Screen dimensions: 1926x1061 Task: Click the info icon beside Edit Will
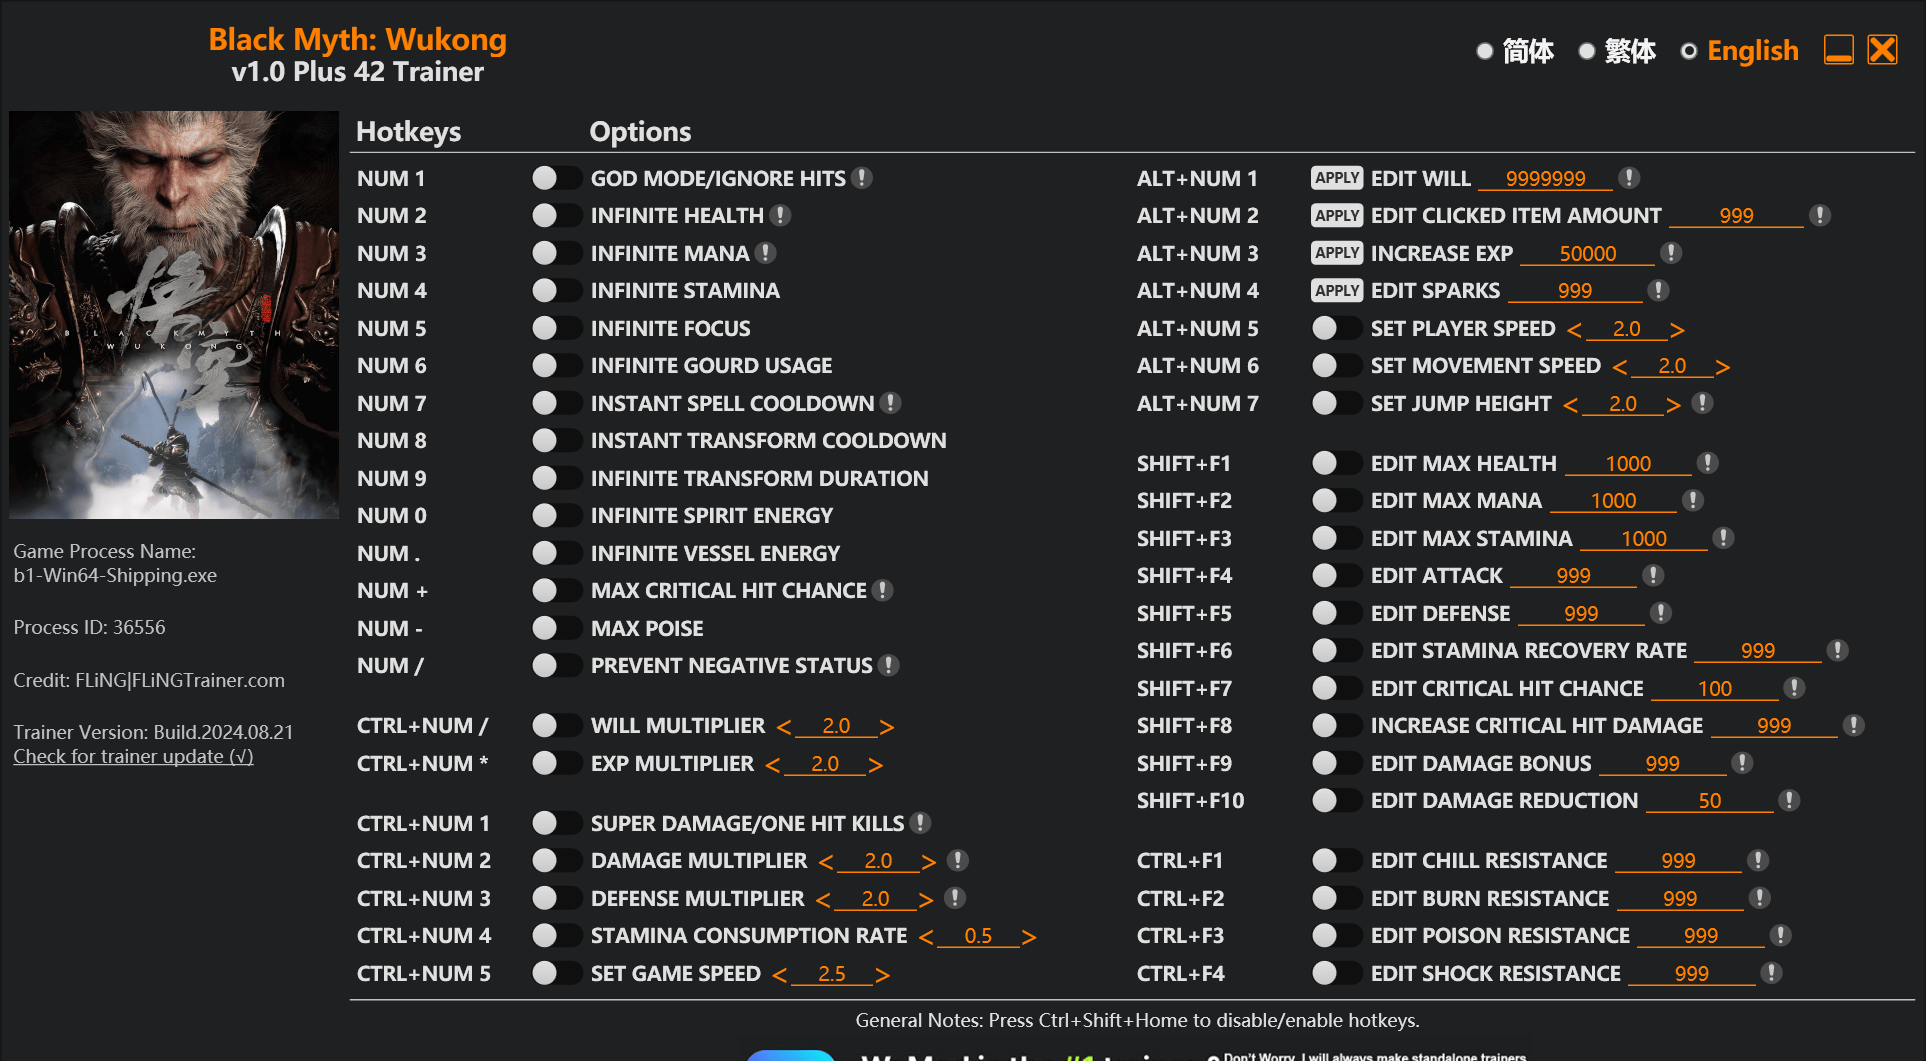(x=1629, y=178)
